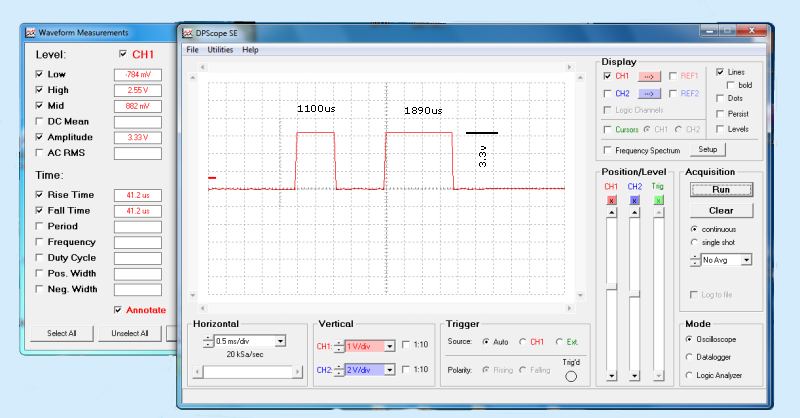Click the averaging stepper in Acquisition
This screenshot has width=800, height=418.
tap(695, 260)
